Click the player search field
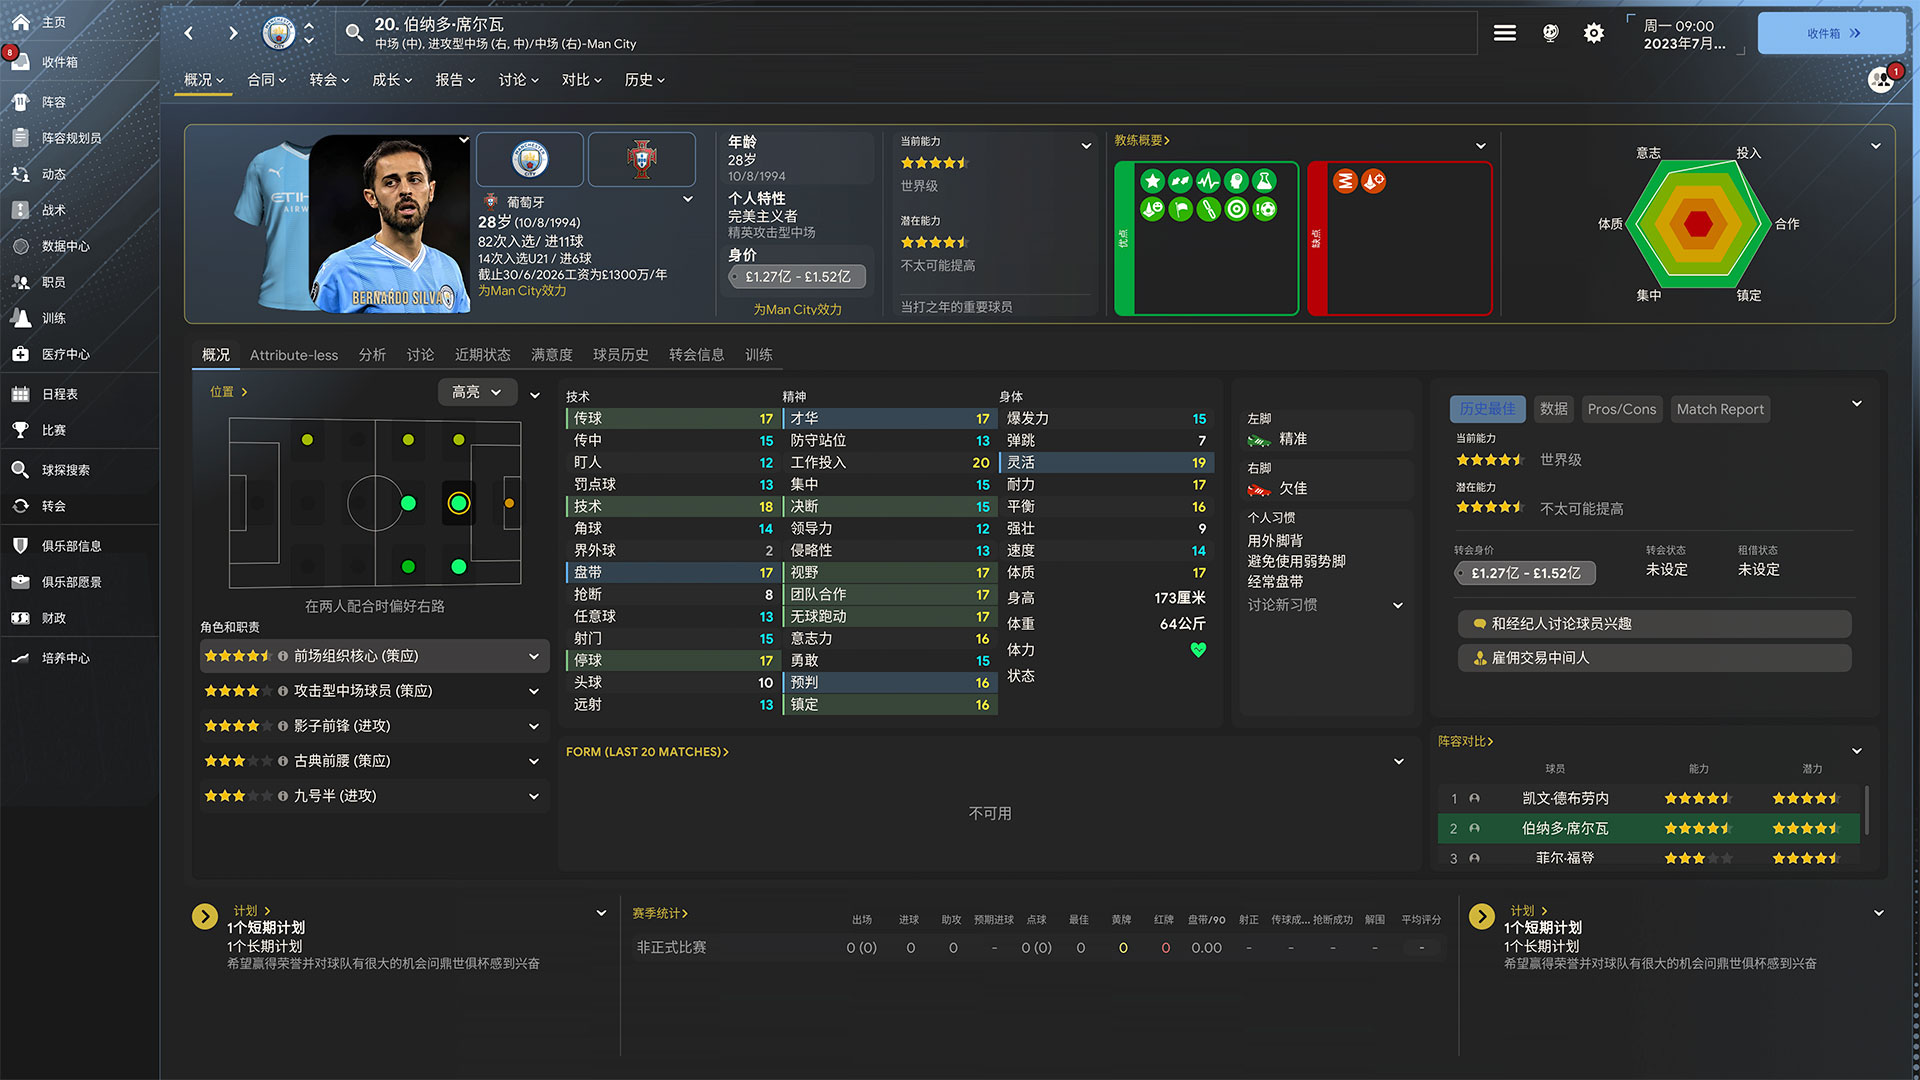 pyautogui.click(x=906, y=33)
